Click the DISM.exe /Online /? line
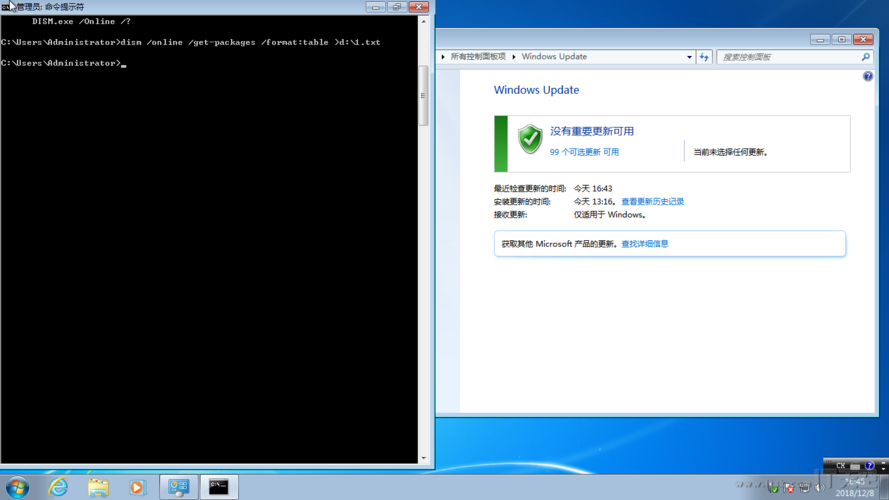889x500 pixels. tap(81, 22)
